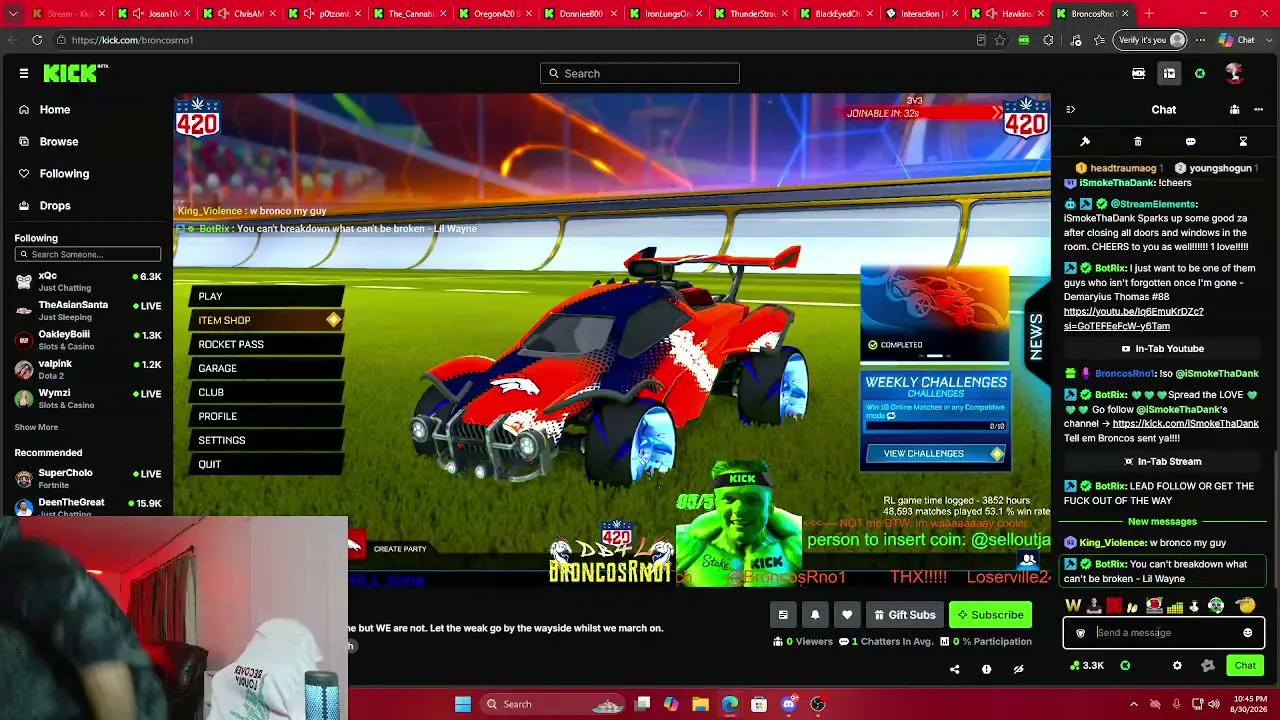Toggle stream notifications bell
Screen dimensions: 1280x720
tap(815, 615)
